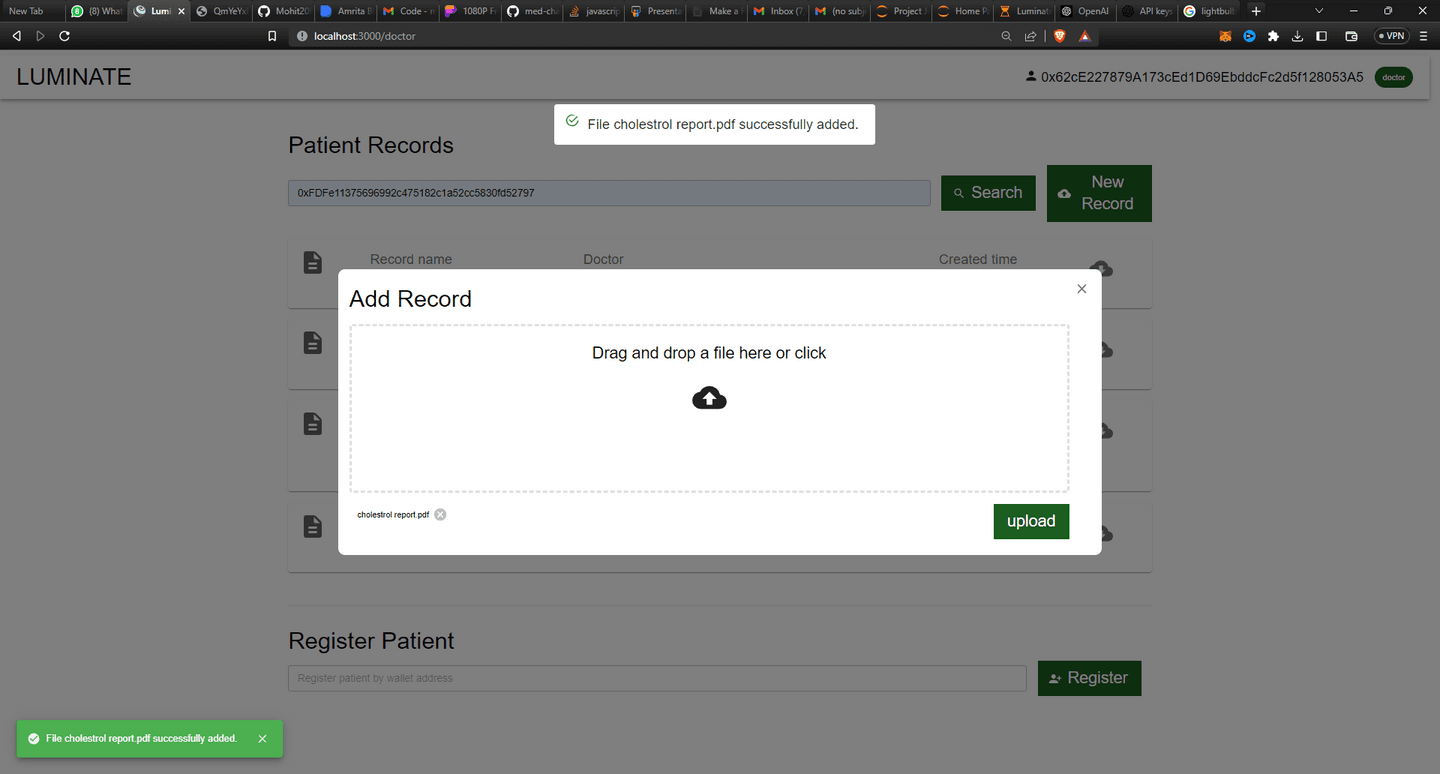Remove cholestrol report.pdf from the file list
Image resolution: width=1440 pixels, height=774 pixels.
440,515
